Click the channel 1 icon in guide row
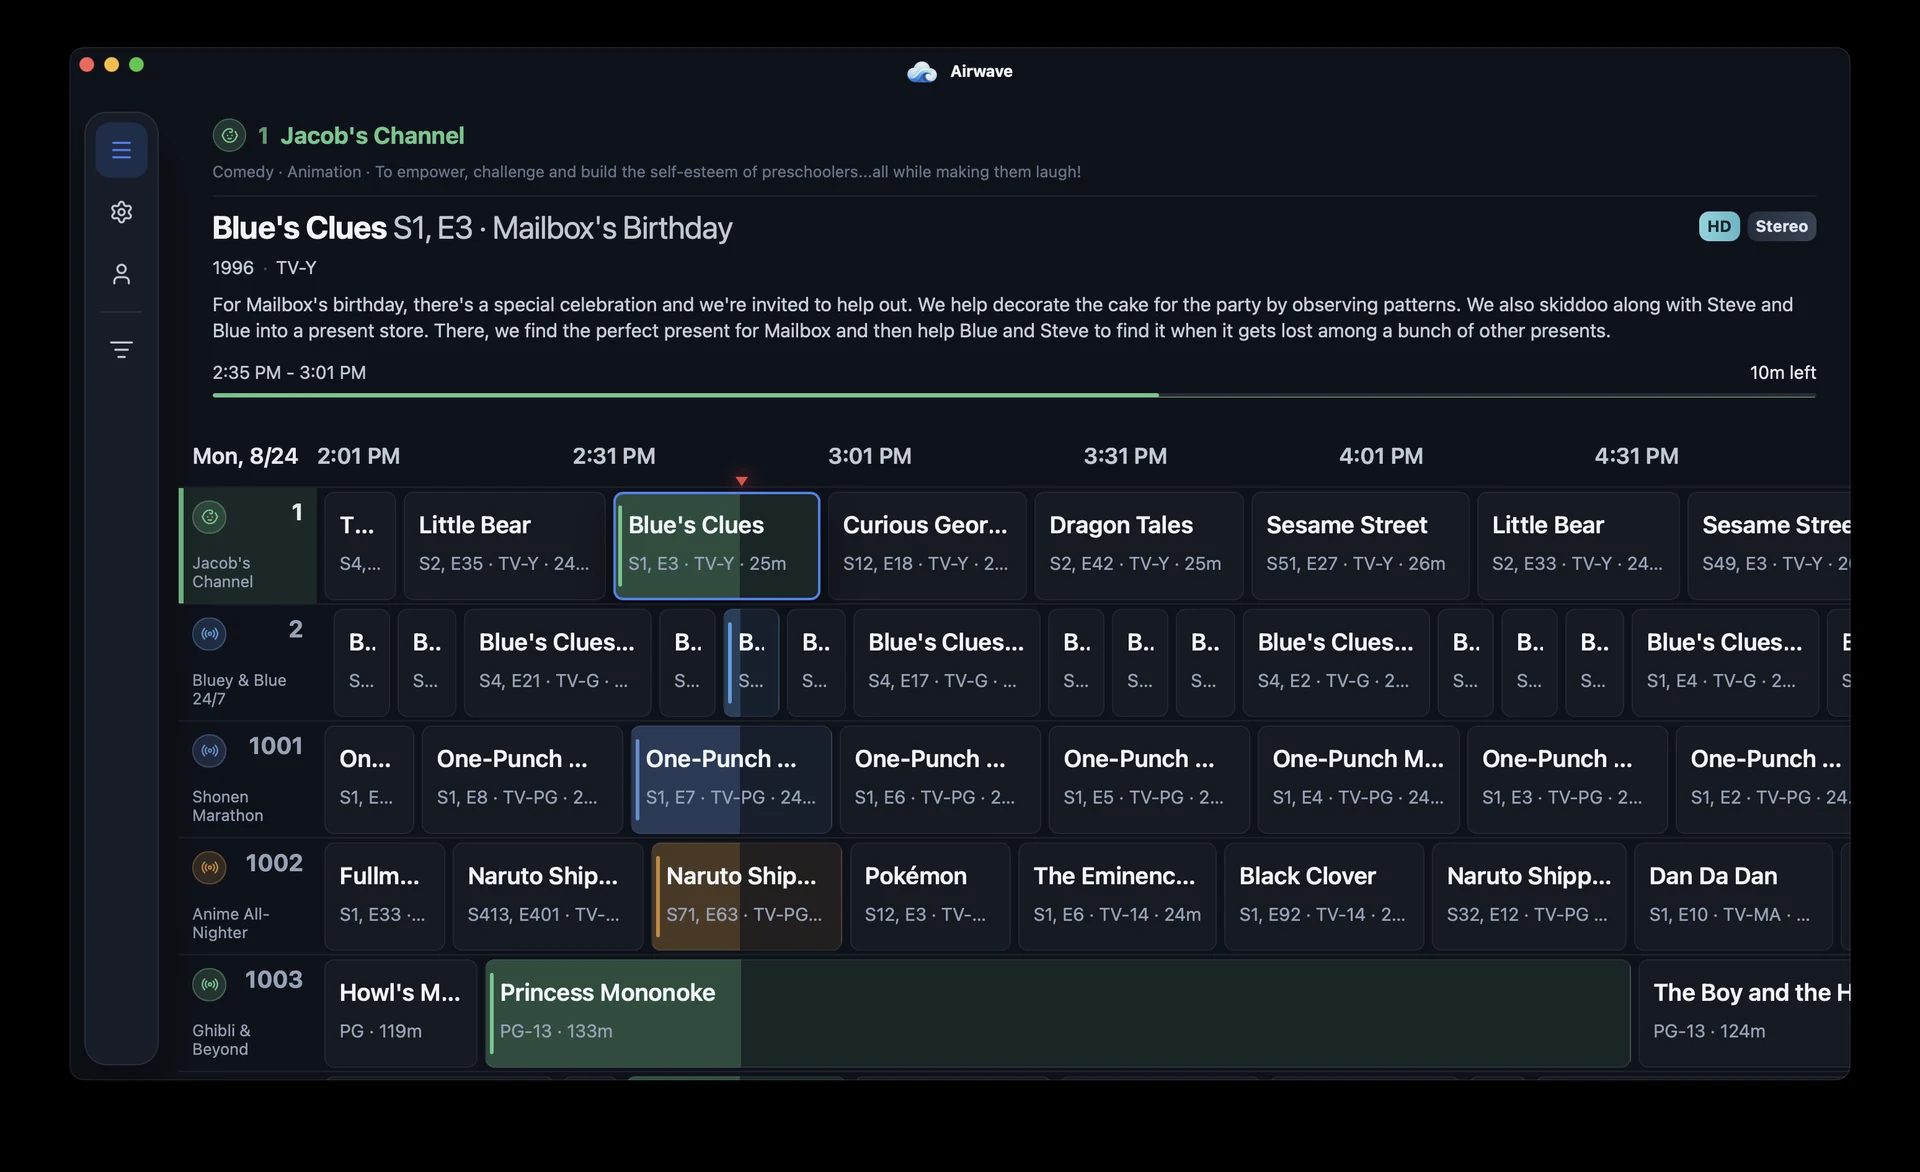This screenshot has width=1920, height=1172. click(209, 517)
